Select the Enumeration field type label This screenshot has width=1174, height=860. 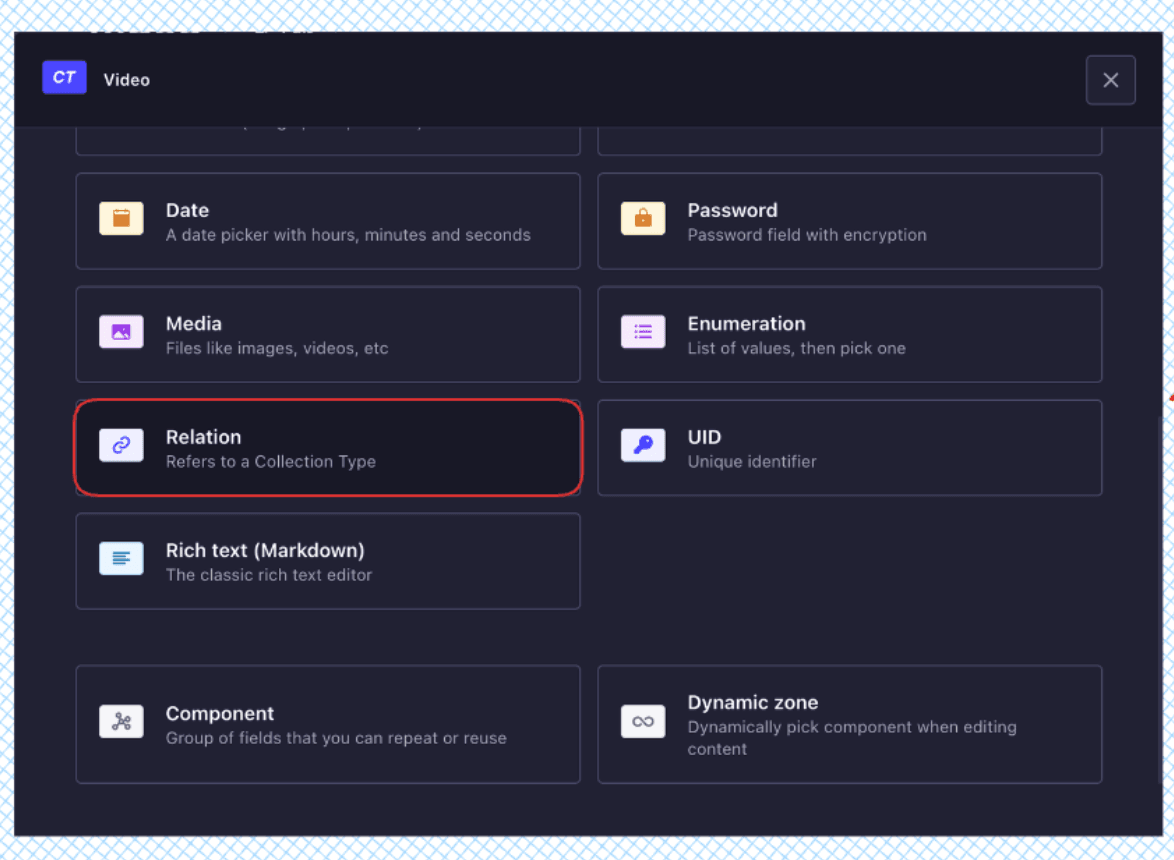coord(746,323)
